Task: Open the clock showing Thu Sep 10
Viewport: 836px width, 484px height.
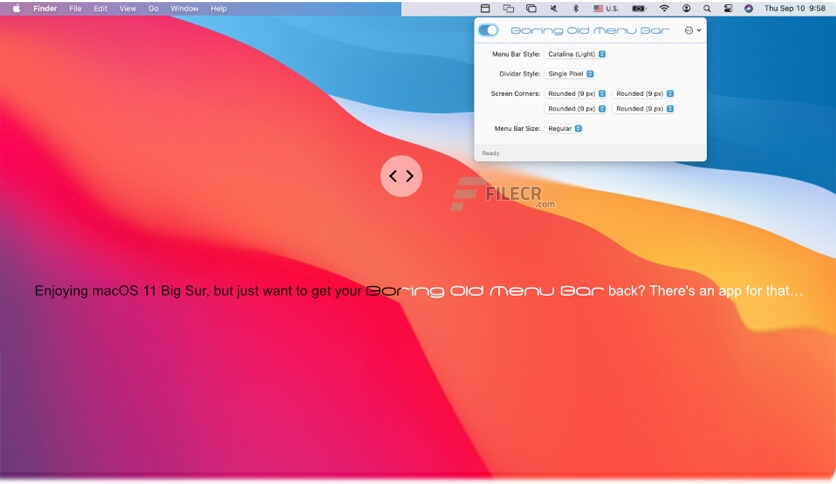Action: (x=795, y=9)
